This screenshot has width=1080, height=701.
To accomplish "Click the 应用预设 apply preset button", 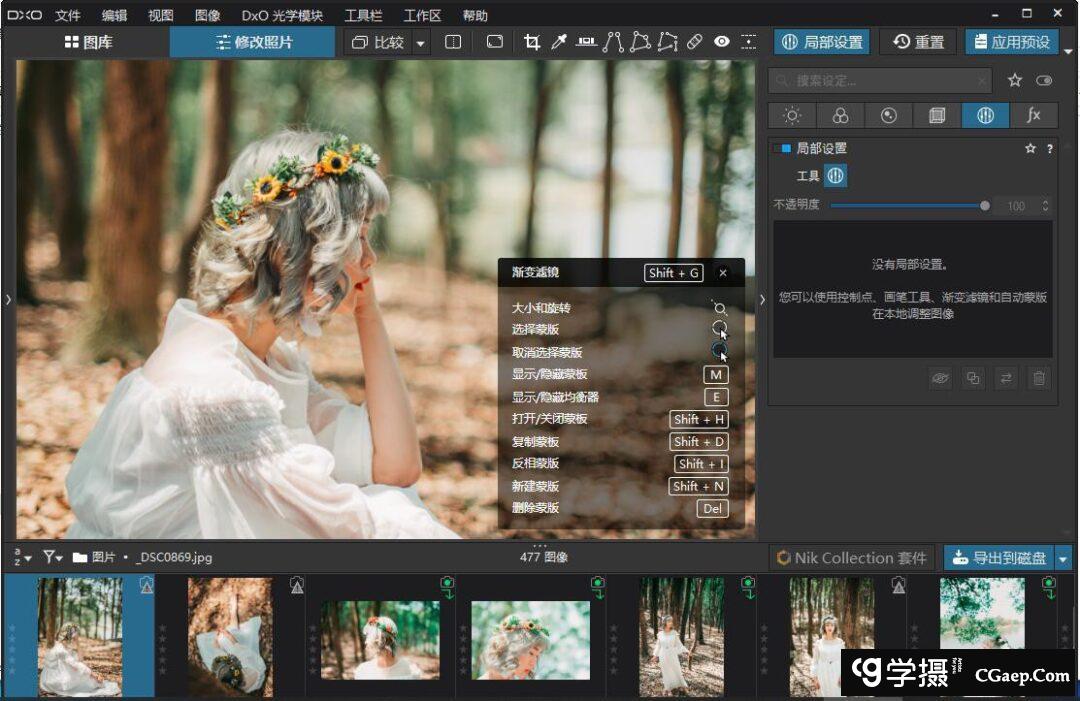I will pos(1011,42).
